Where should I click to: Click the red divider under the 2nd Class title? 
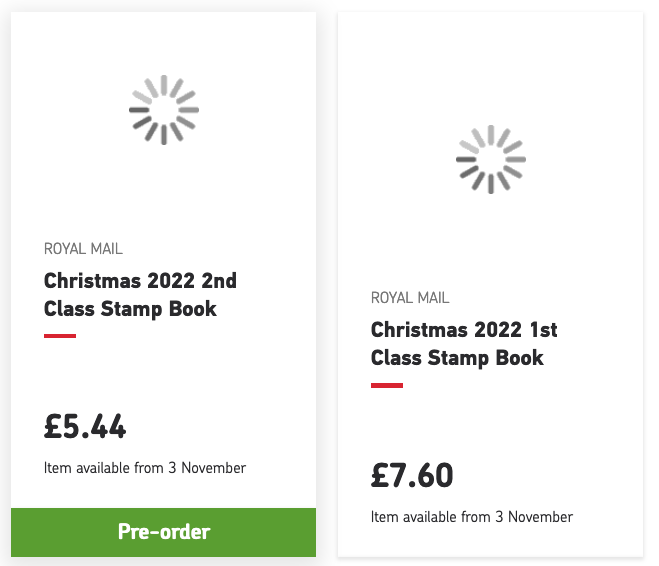pos(60,336)
